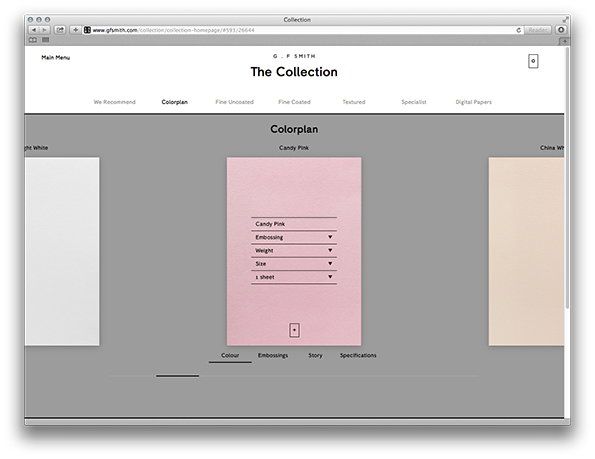Open the Main Menu link
Viewport: 595px width, 459px height.
55,58
